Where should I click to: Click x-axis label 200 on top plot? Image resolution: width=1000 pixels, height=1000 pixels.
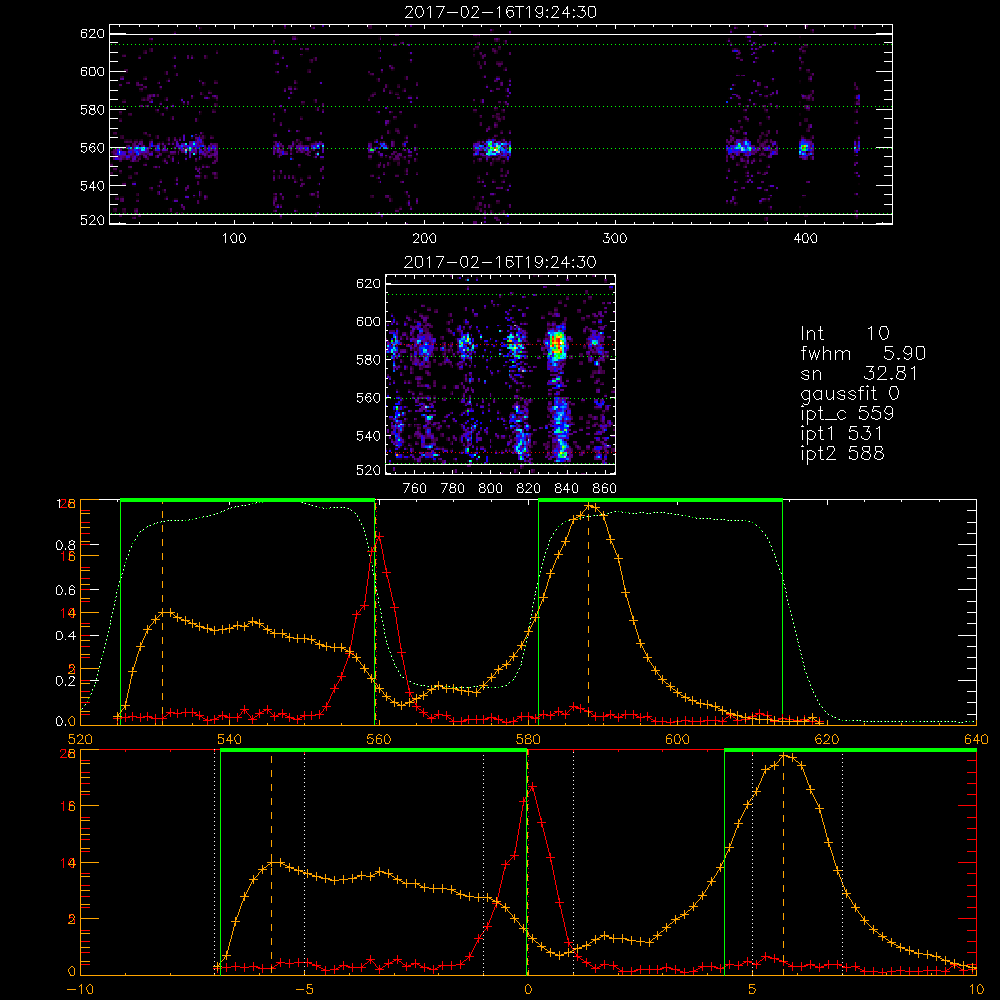424,239
